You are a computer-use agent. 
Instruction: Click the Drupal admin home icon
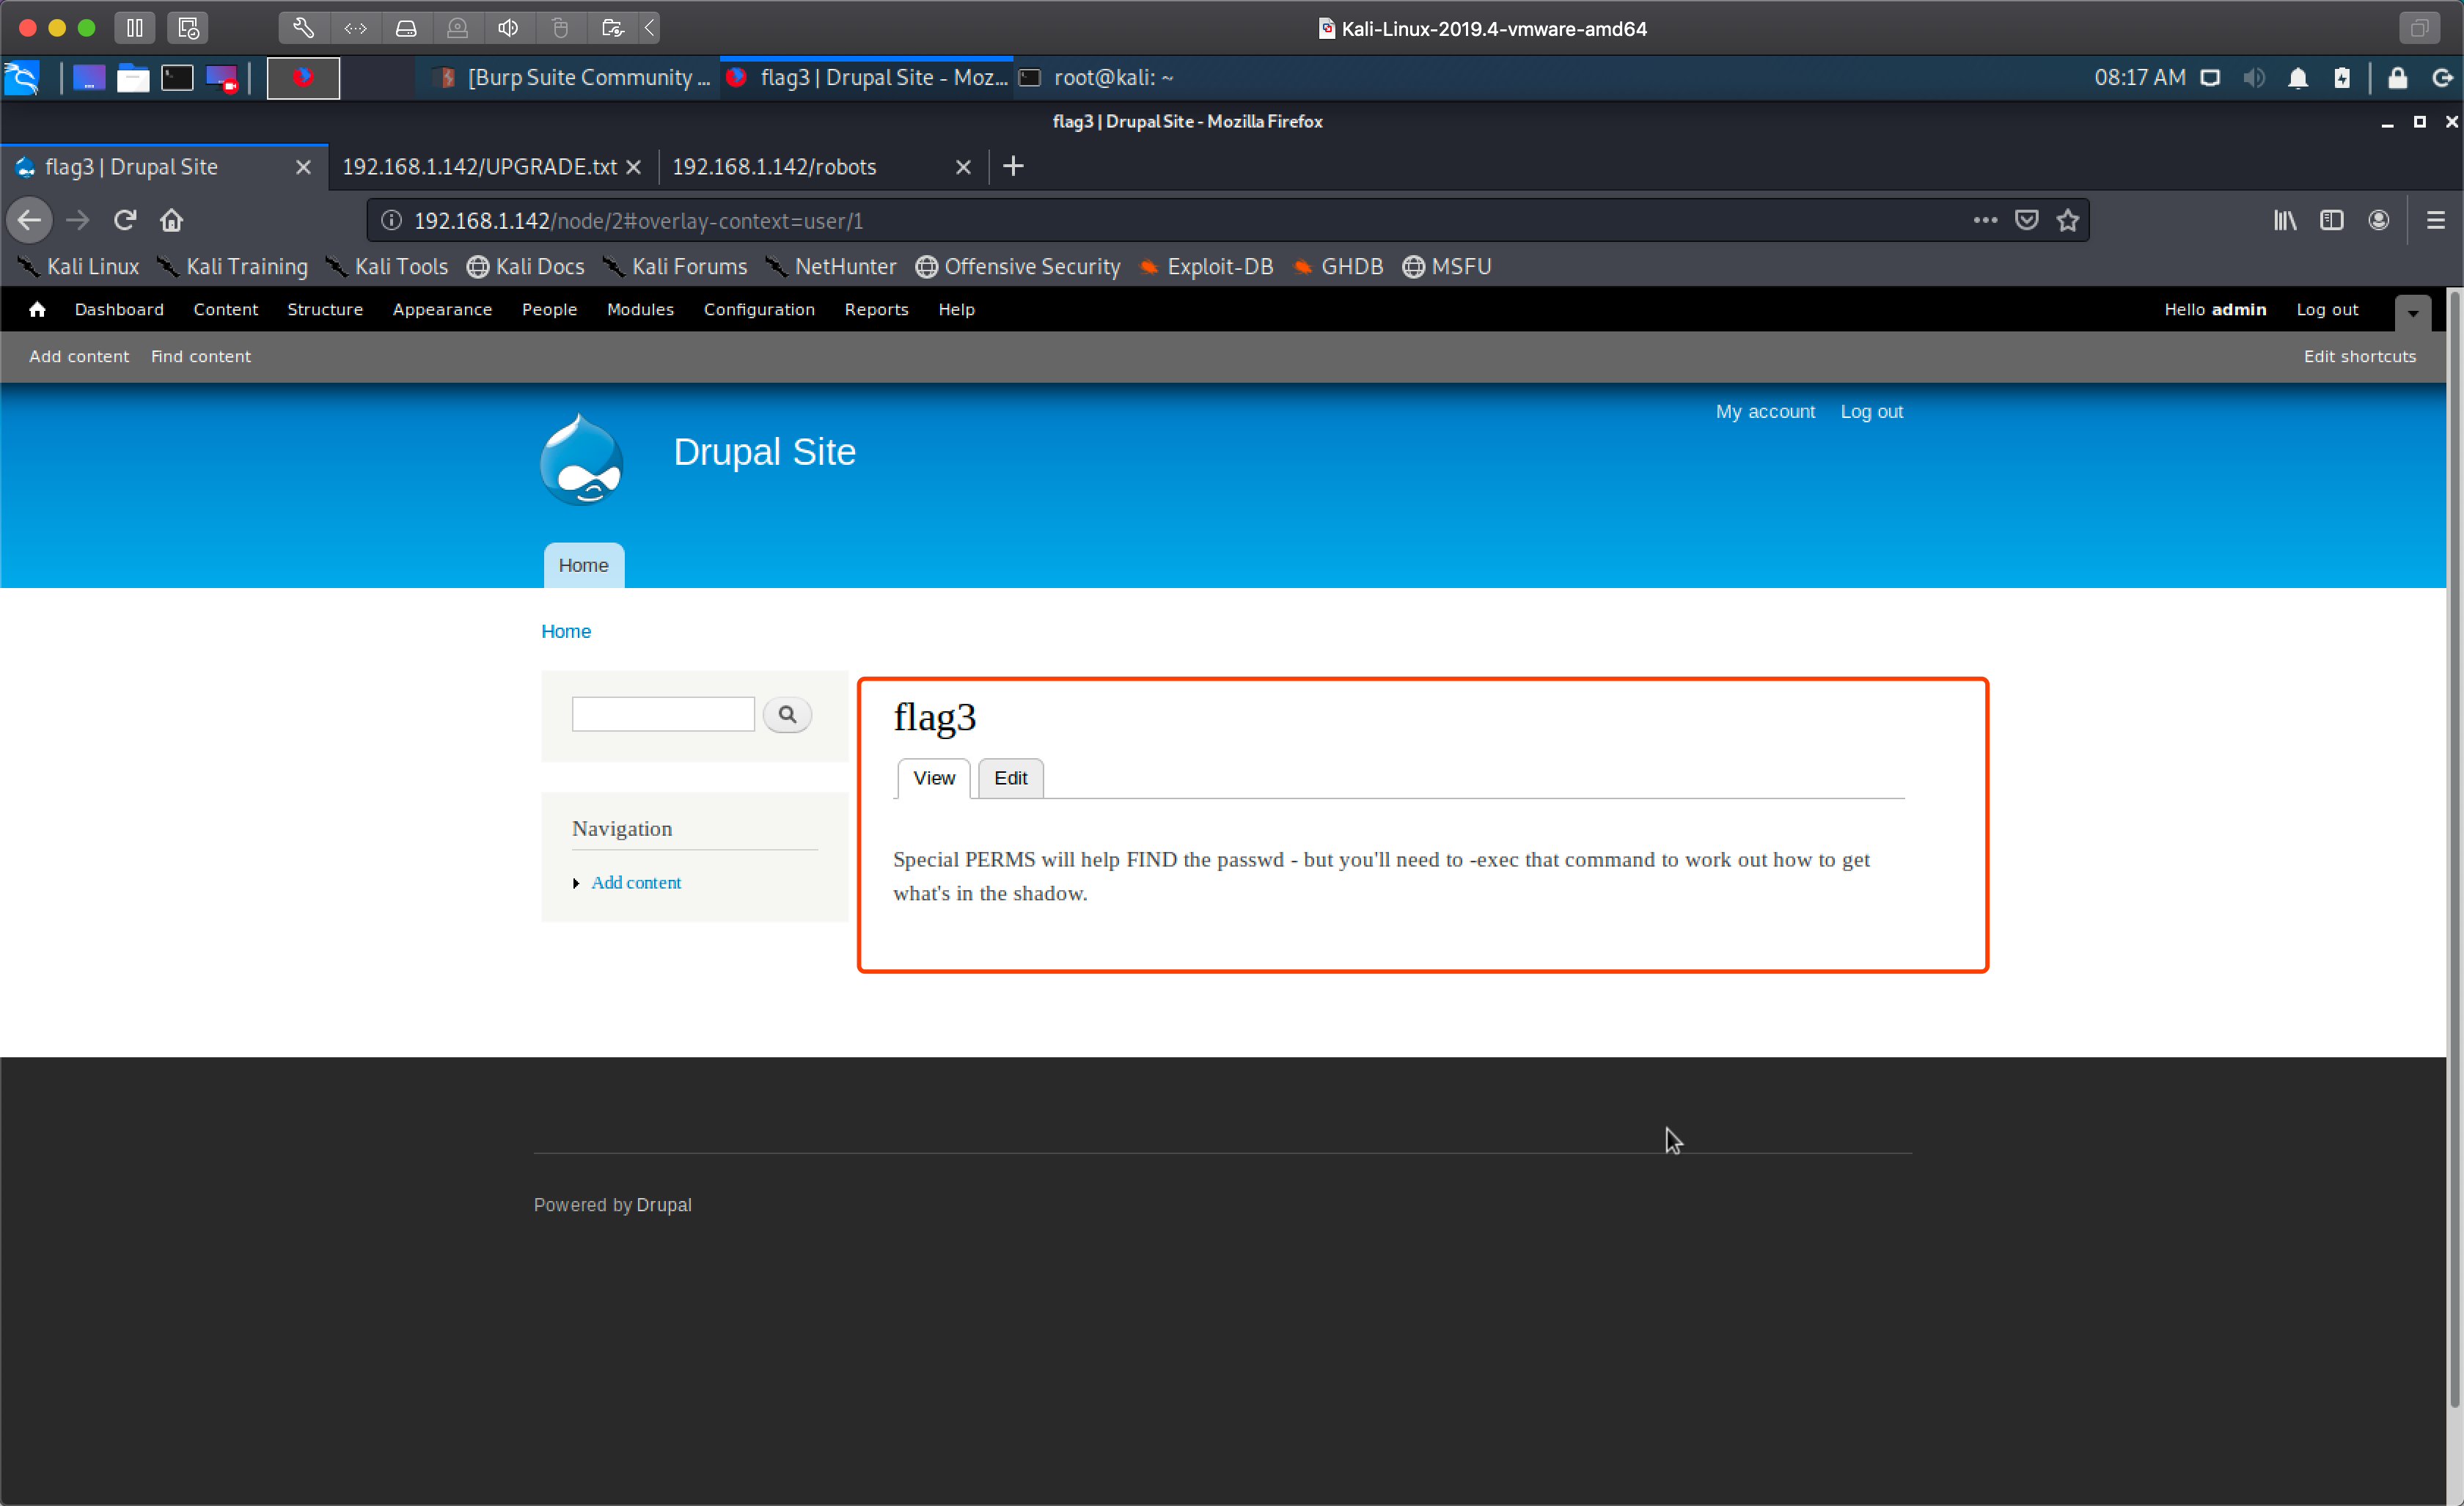tap(37, 310)
